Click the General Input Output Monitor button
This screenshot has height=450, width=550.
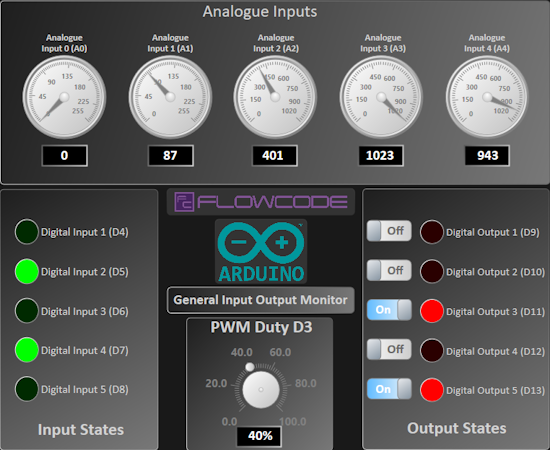tap(261, 300)
